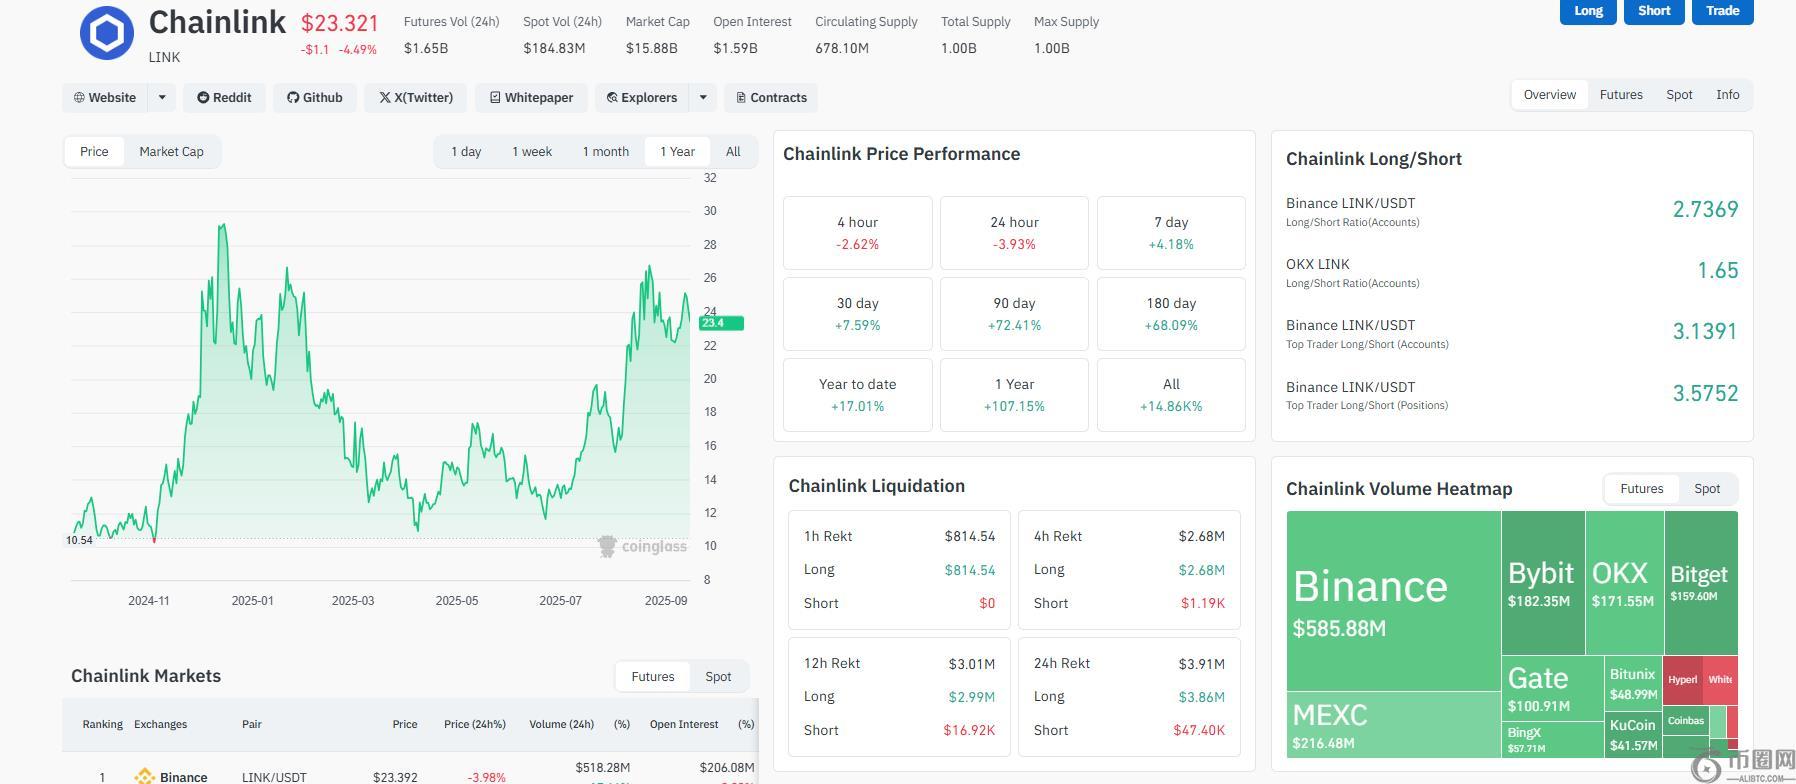
Task: Click the Long button
Action: click(1588, 10)
